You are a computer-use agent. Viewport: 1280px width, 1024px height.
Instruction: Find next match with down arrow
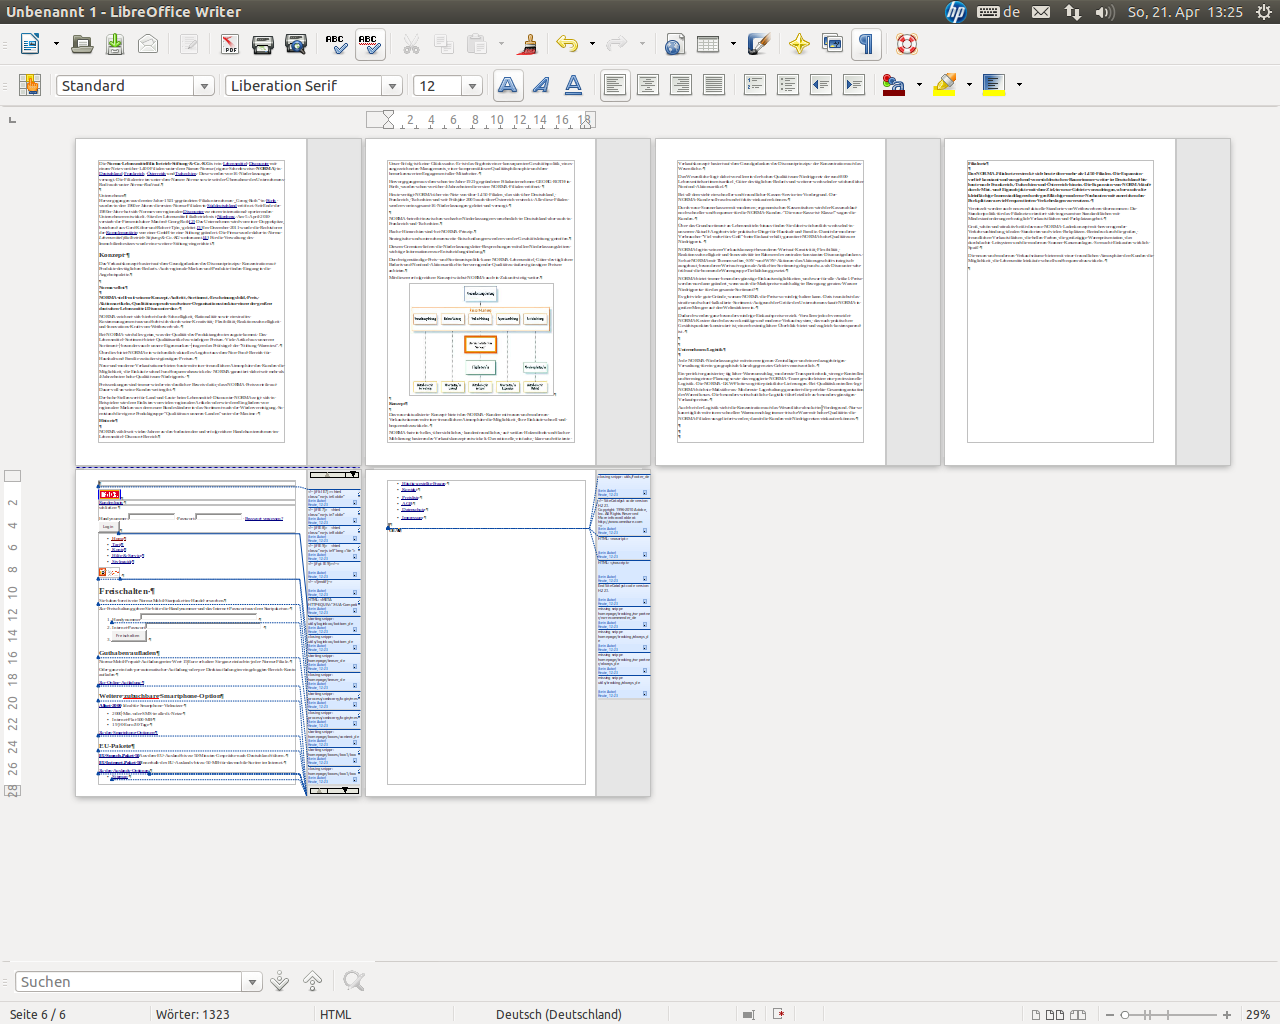pos(280,982)
